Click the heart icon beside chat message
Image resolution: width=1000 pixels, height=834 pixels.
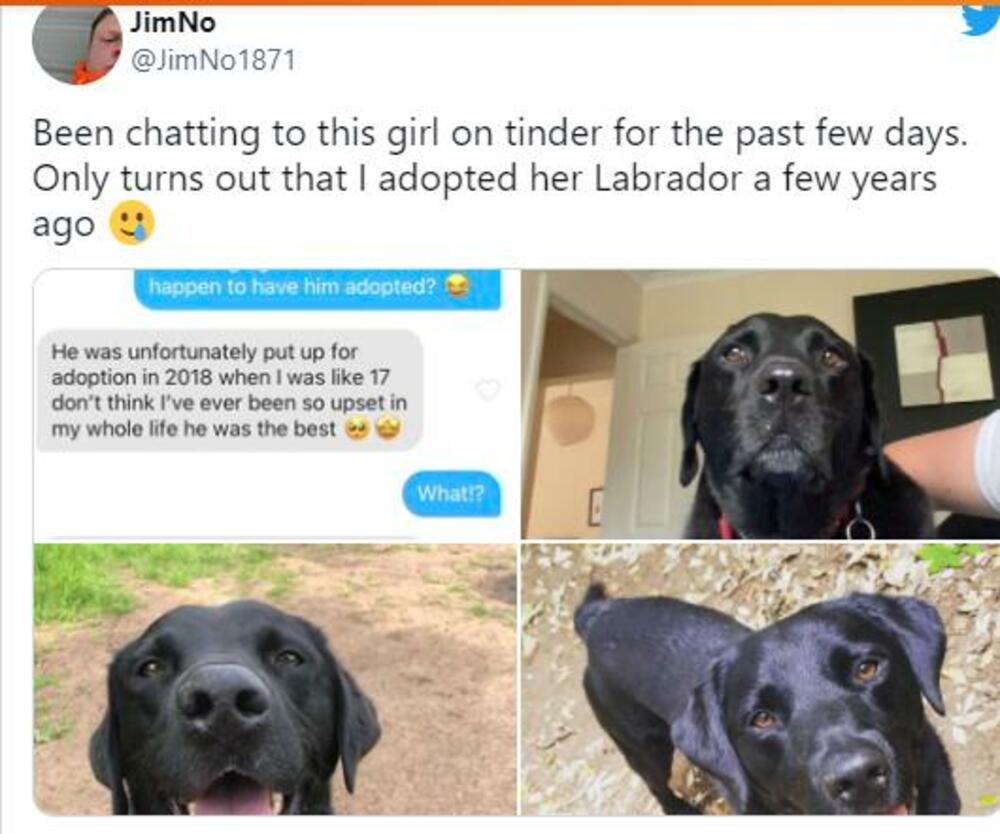488,389
